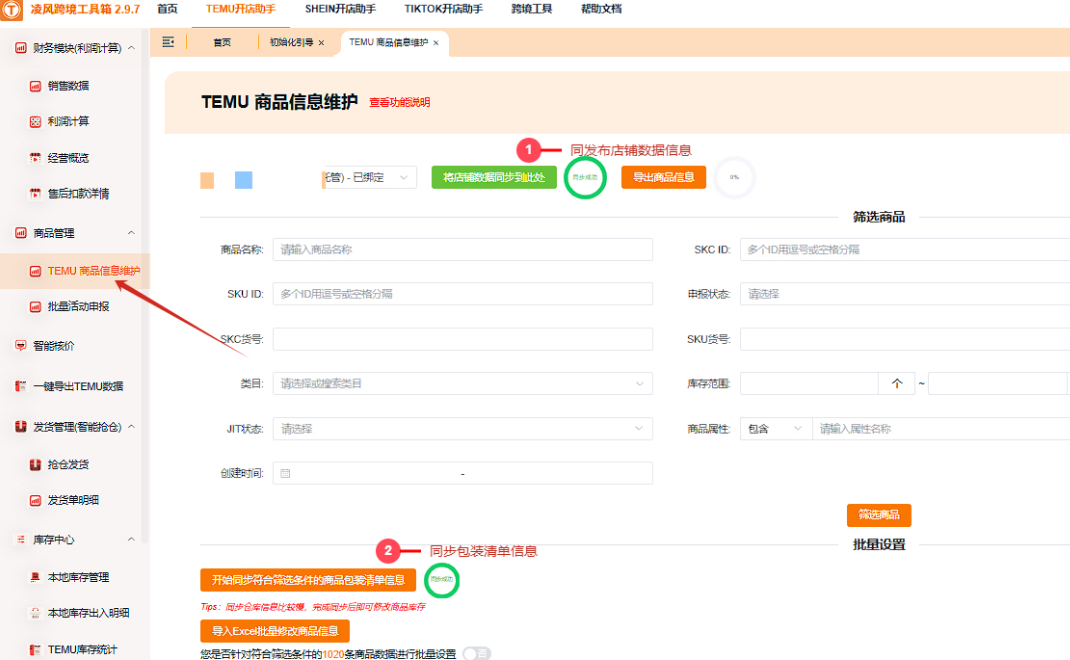Open the 初始化引导 tab
The width and height of the screenshot is (1070, 660).
point(288,42)
